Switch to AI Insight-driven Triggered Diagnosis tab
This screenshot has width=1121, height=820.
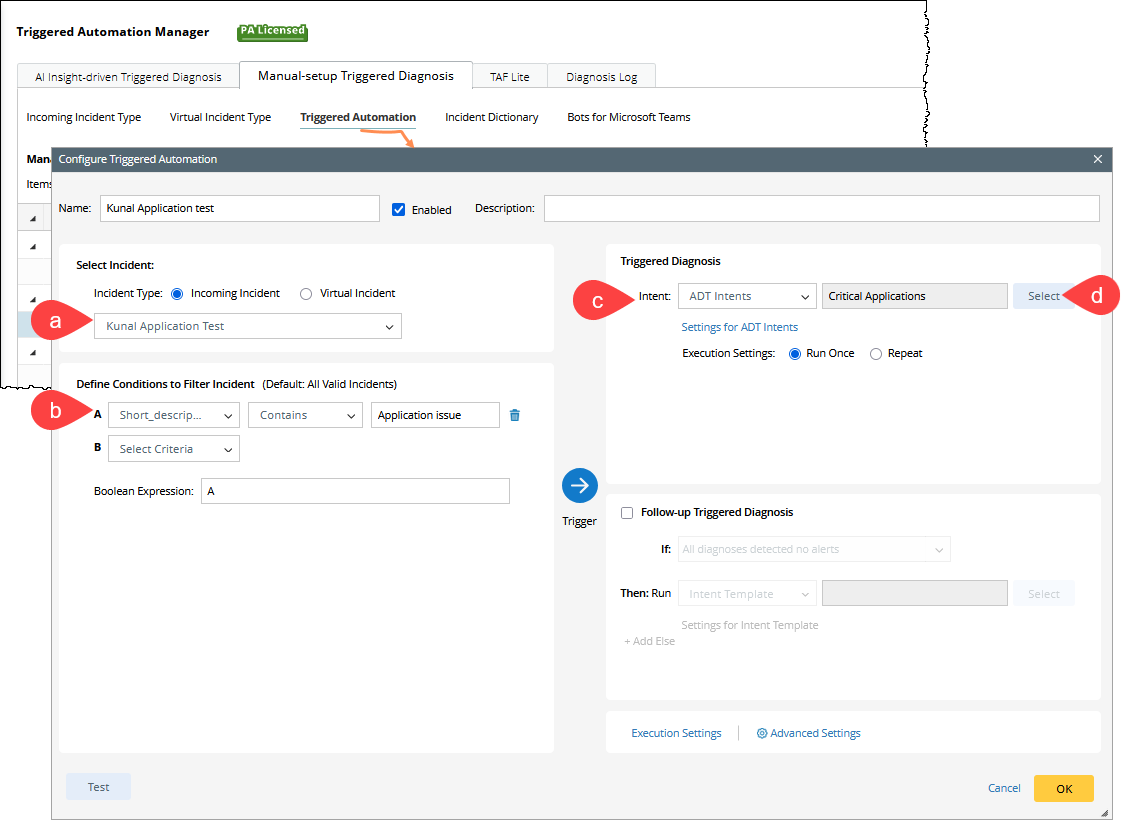(x=128, y=77)
